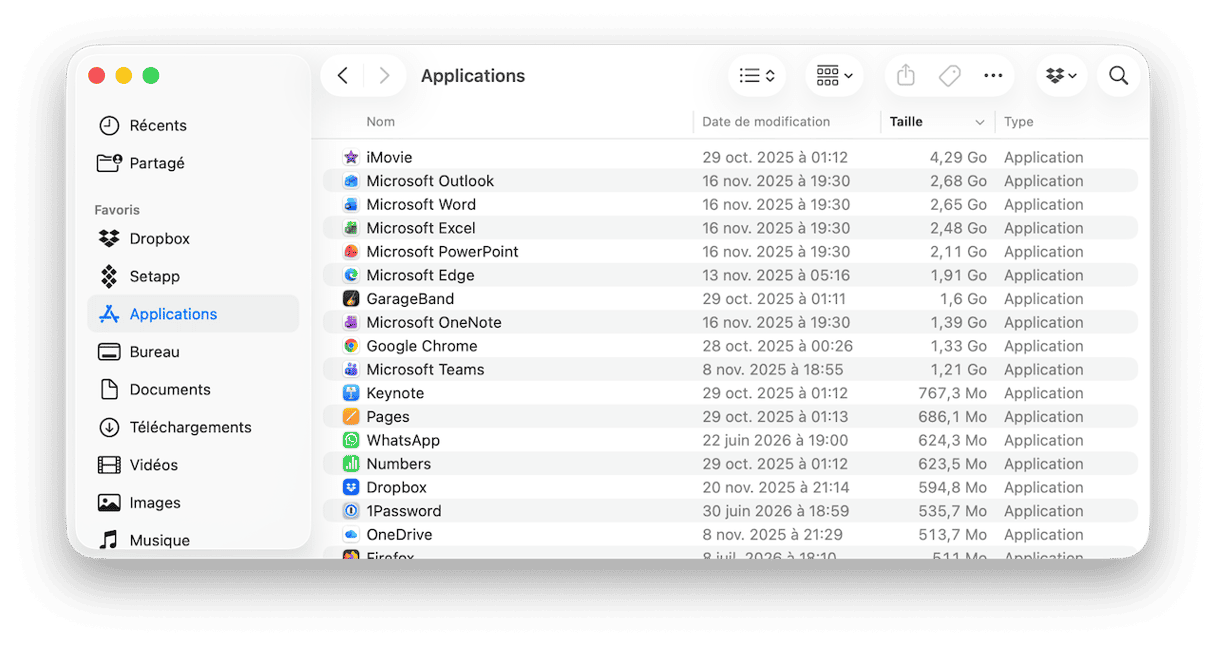Select the Microsoft Teams name text
The image size is (1216, 646).
425,369
